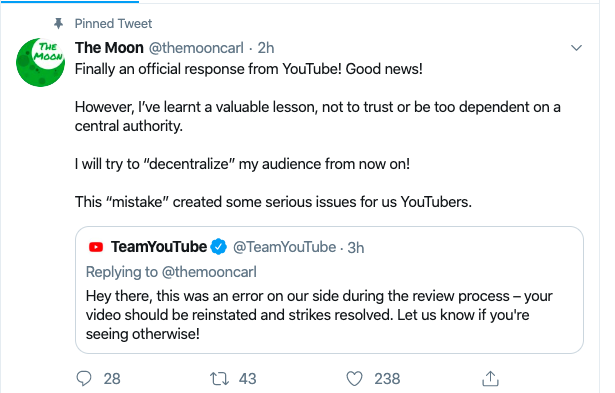The width and height of the screenshot is (615, 393).
Task: Click the @TeamYouTube handle
Action: pos(284,247)
